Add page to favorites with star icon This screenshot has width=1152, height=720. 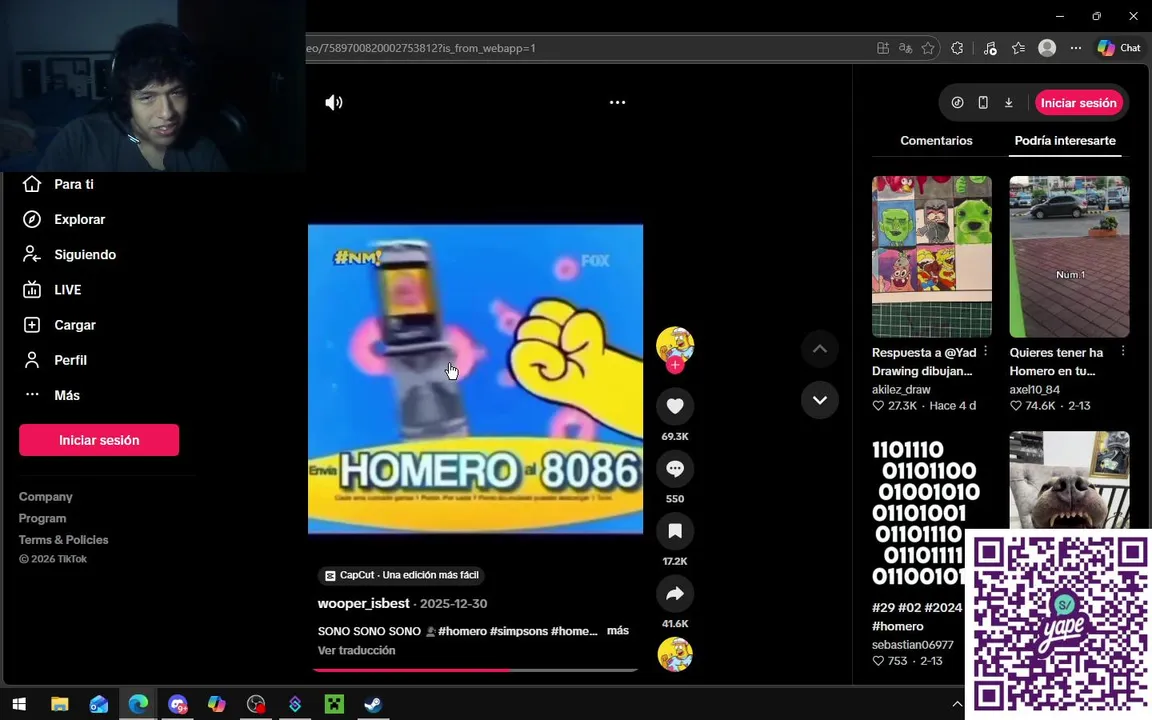[x=928, y=48]
